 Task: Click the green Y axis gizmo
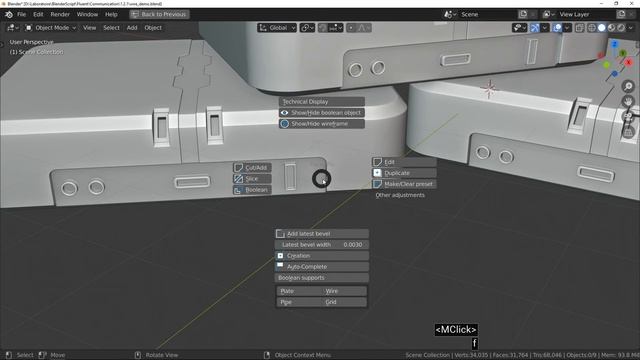tap(623, 53)
